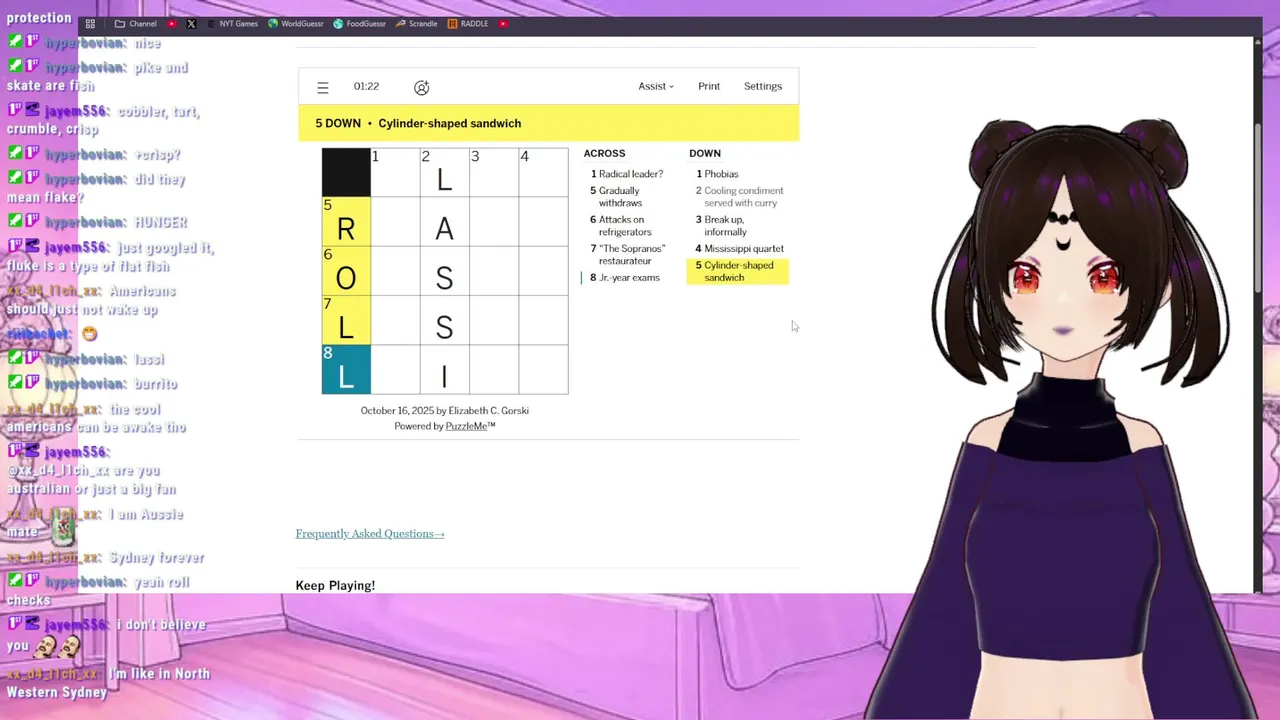1280x720 pixels.
Task: Expand the Assist dropdown
Action: tap(656, 86)
